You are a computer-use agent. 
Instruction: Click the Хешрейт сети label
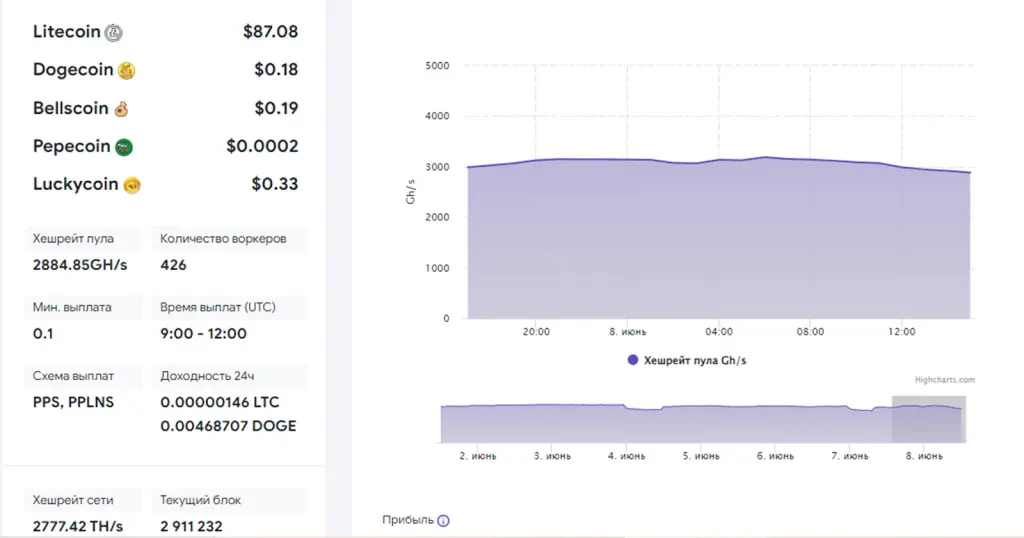(x=73, y=500)
